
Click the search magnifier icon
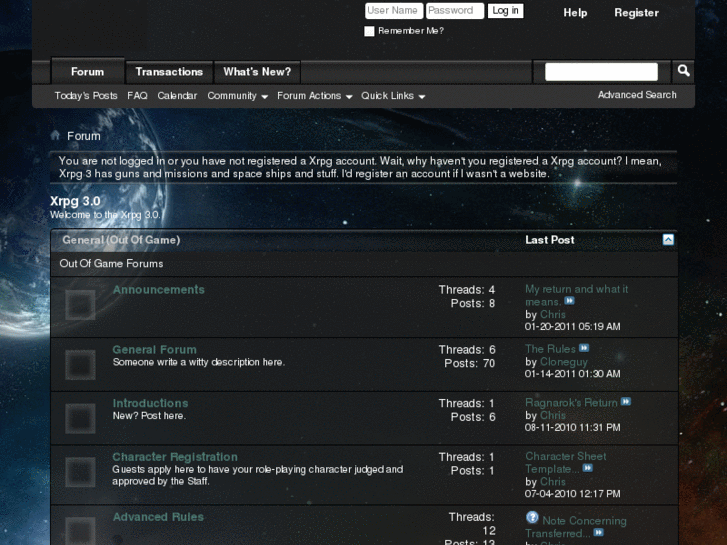tap(683, 71)
